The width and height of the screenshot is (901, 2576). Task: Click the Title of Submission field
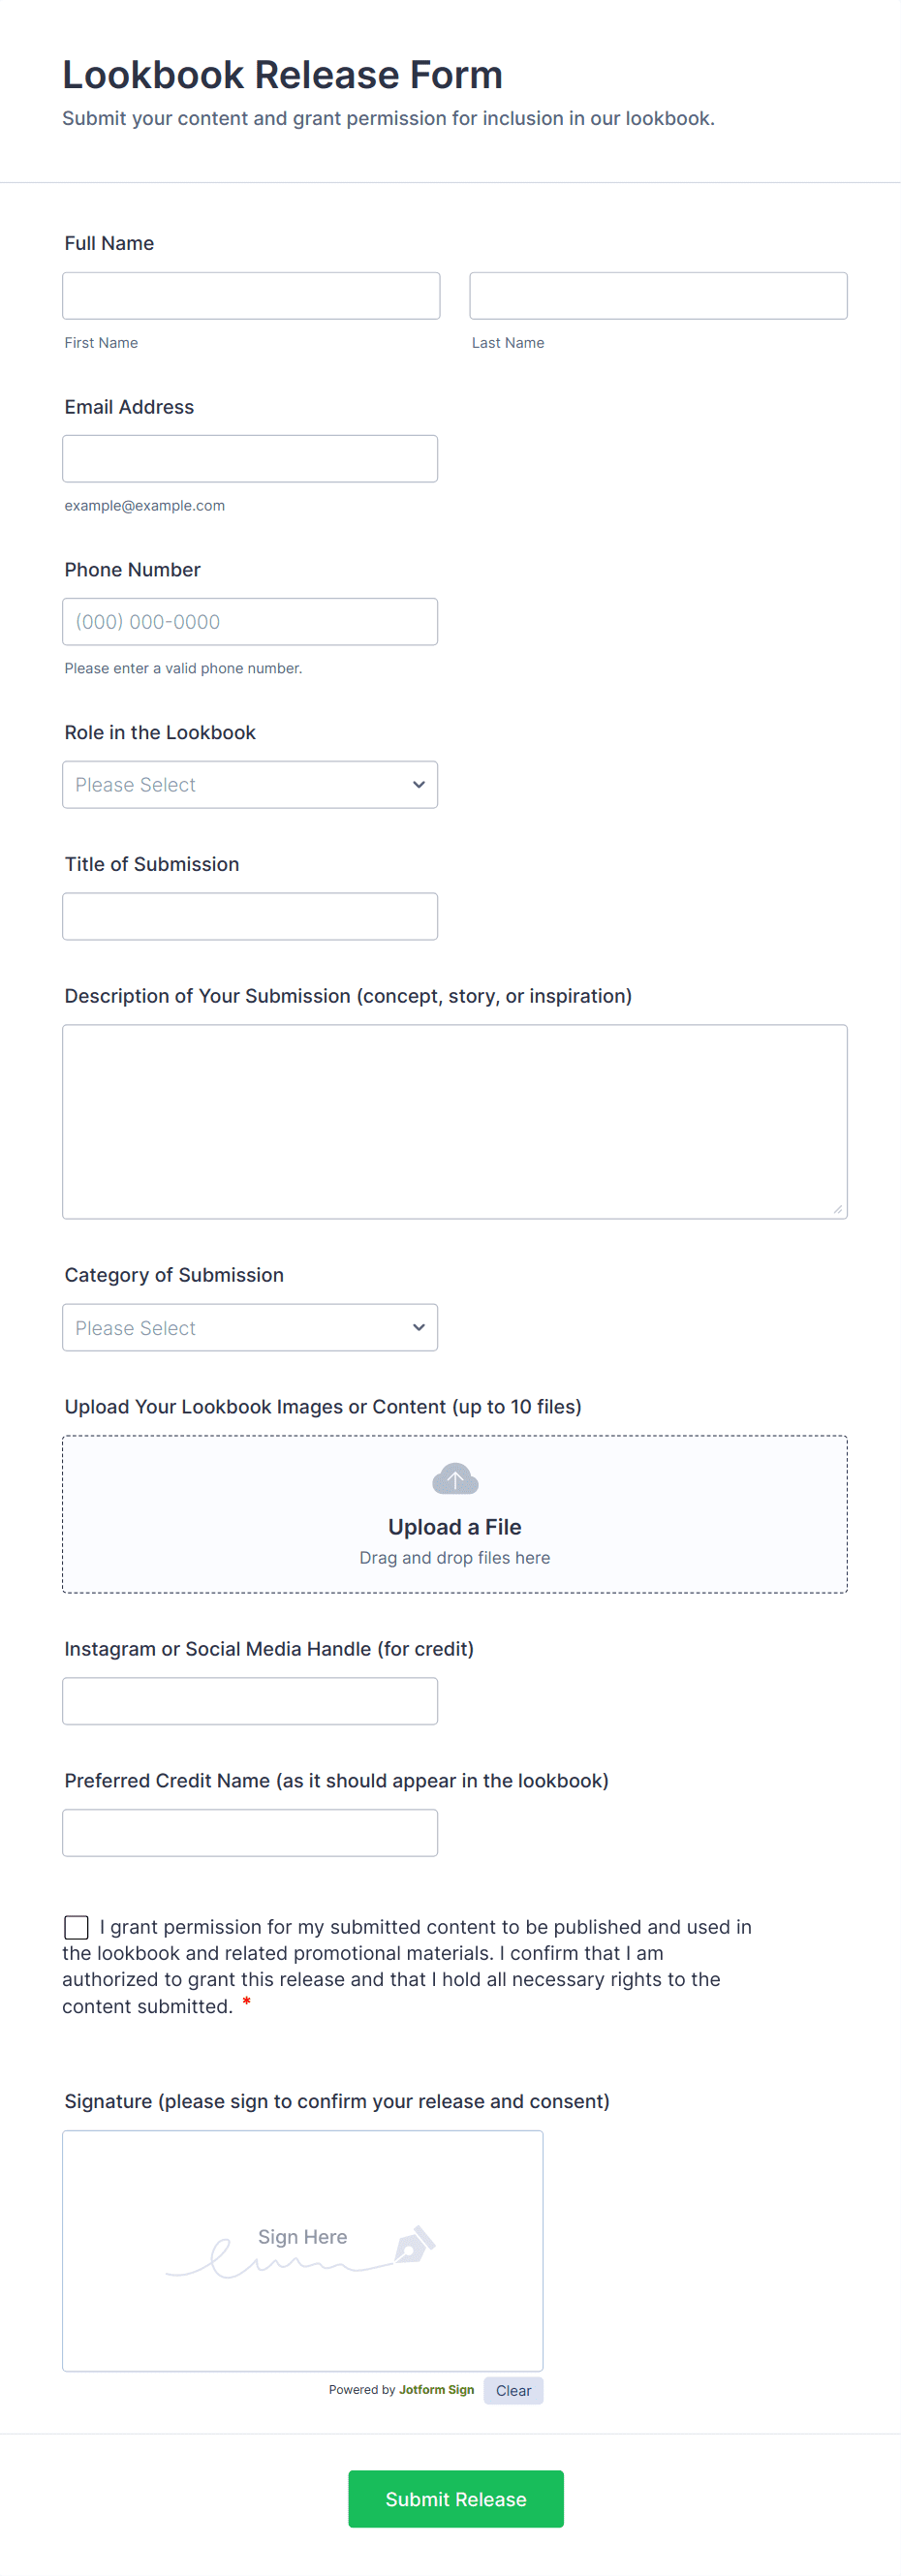(x=250, y=916)
